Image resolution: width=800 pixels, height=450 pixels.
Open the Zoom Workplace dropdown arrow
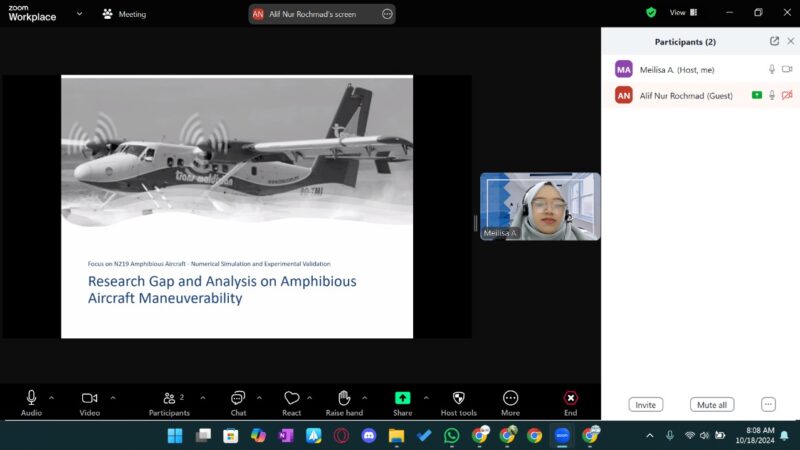coord(79,14)
